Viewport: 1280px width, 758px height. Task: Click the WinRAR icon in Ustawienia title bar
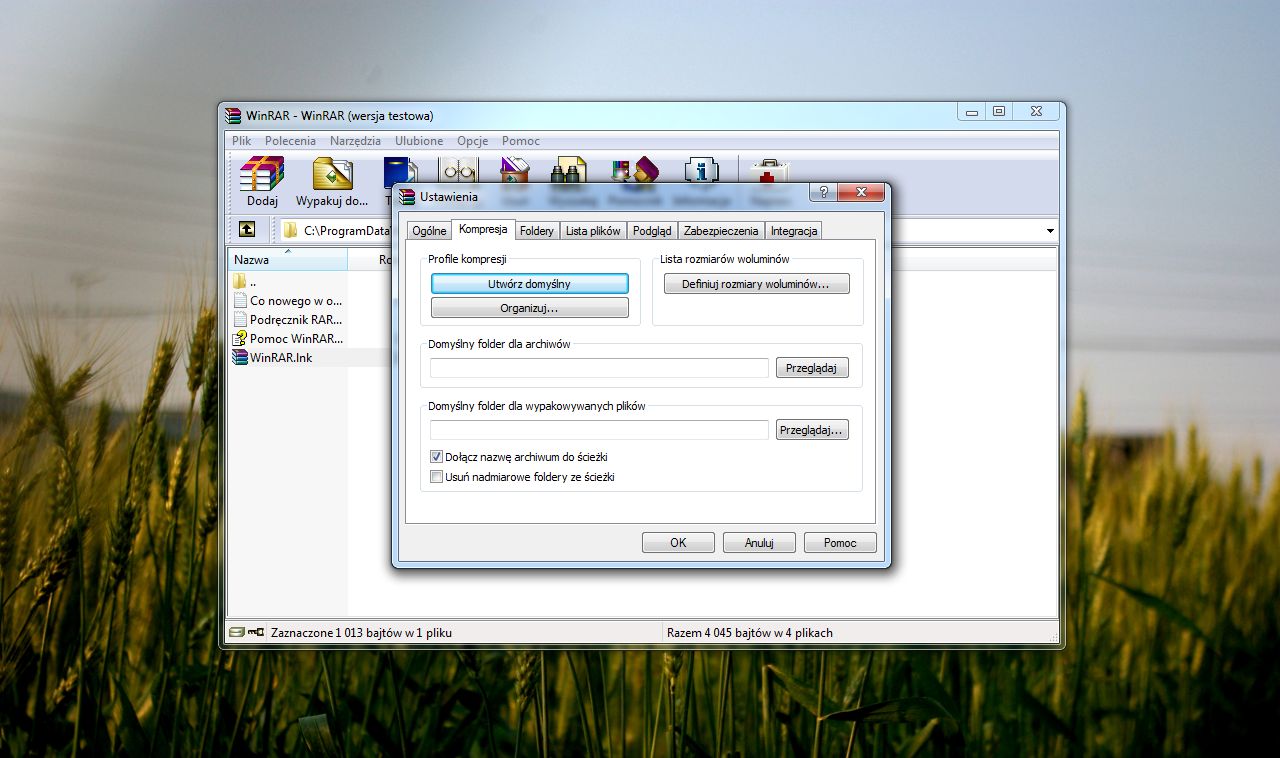click(x=407, y=196)
